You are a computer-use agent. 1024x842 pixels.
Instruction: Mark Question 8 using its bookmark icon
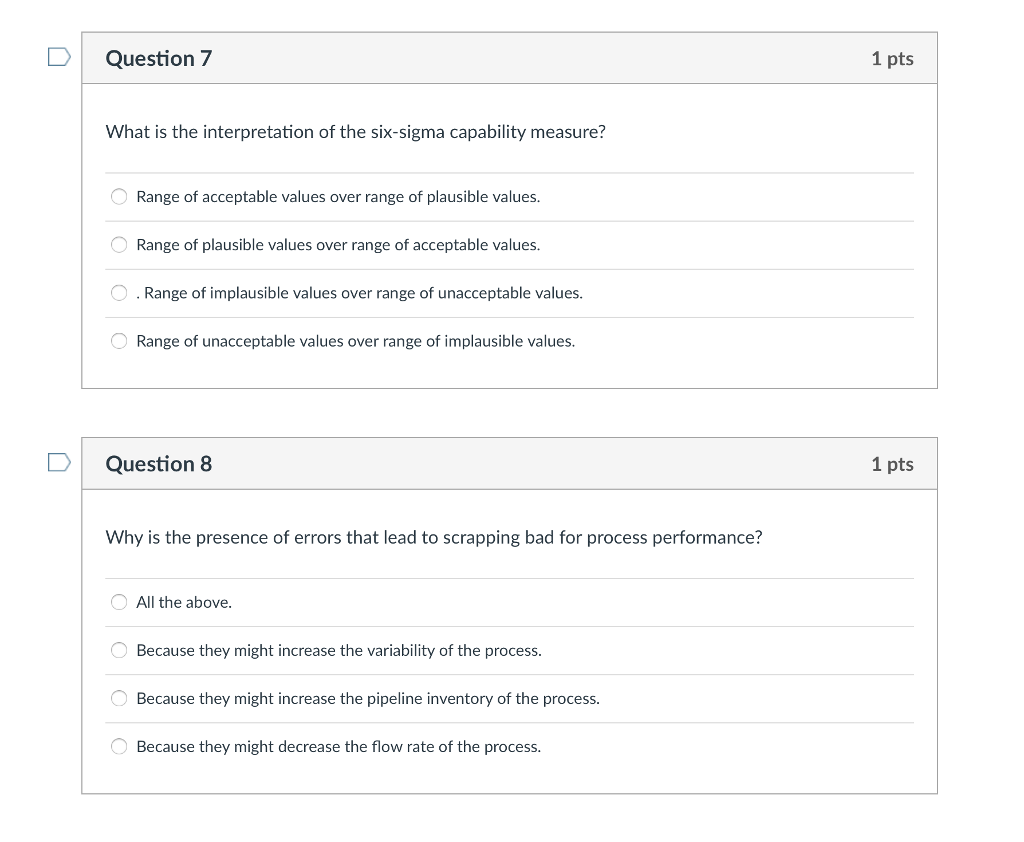point(58,463)
